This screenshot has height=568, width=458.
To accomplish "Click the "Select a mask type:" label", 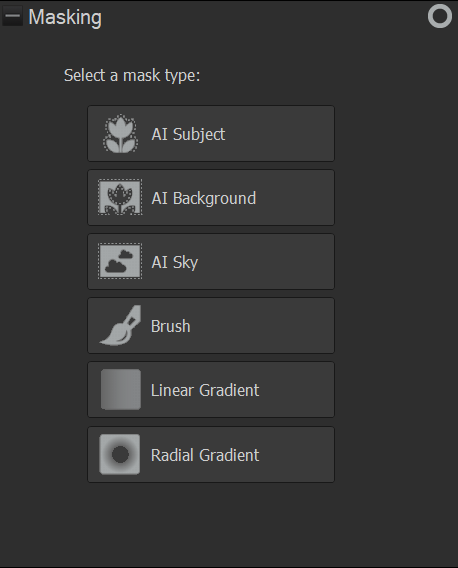I will point(132,75).
